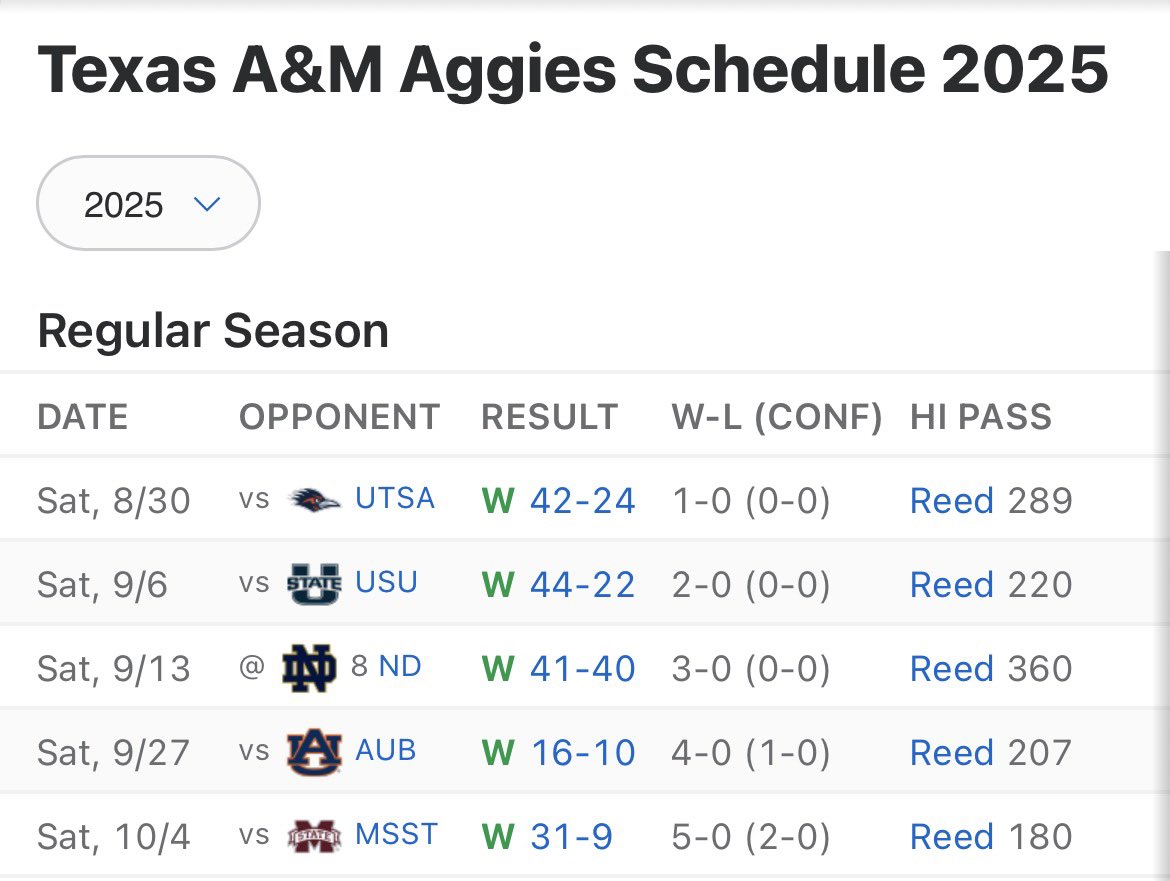
Task: Open Reed's profile in the ND row
Action: 951,669
